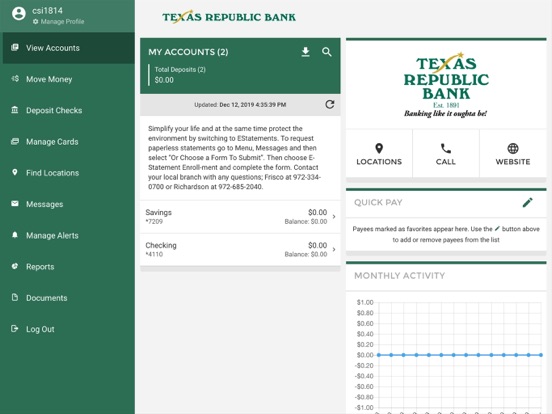Click the Locations map pin icon

pyautogui.click(x=379, y=149)
